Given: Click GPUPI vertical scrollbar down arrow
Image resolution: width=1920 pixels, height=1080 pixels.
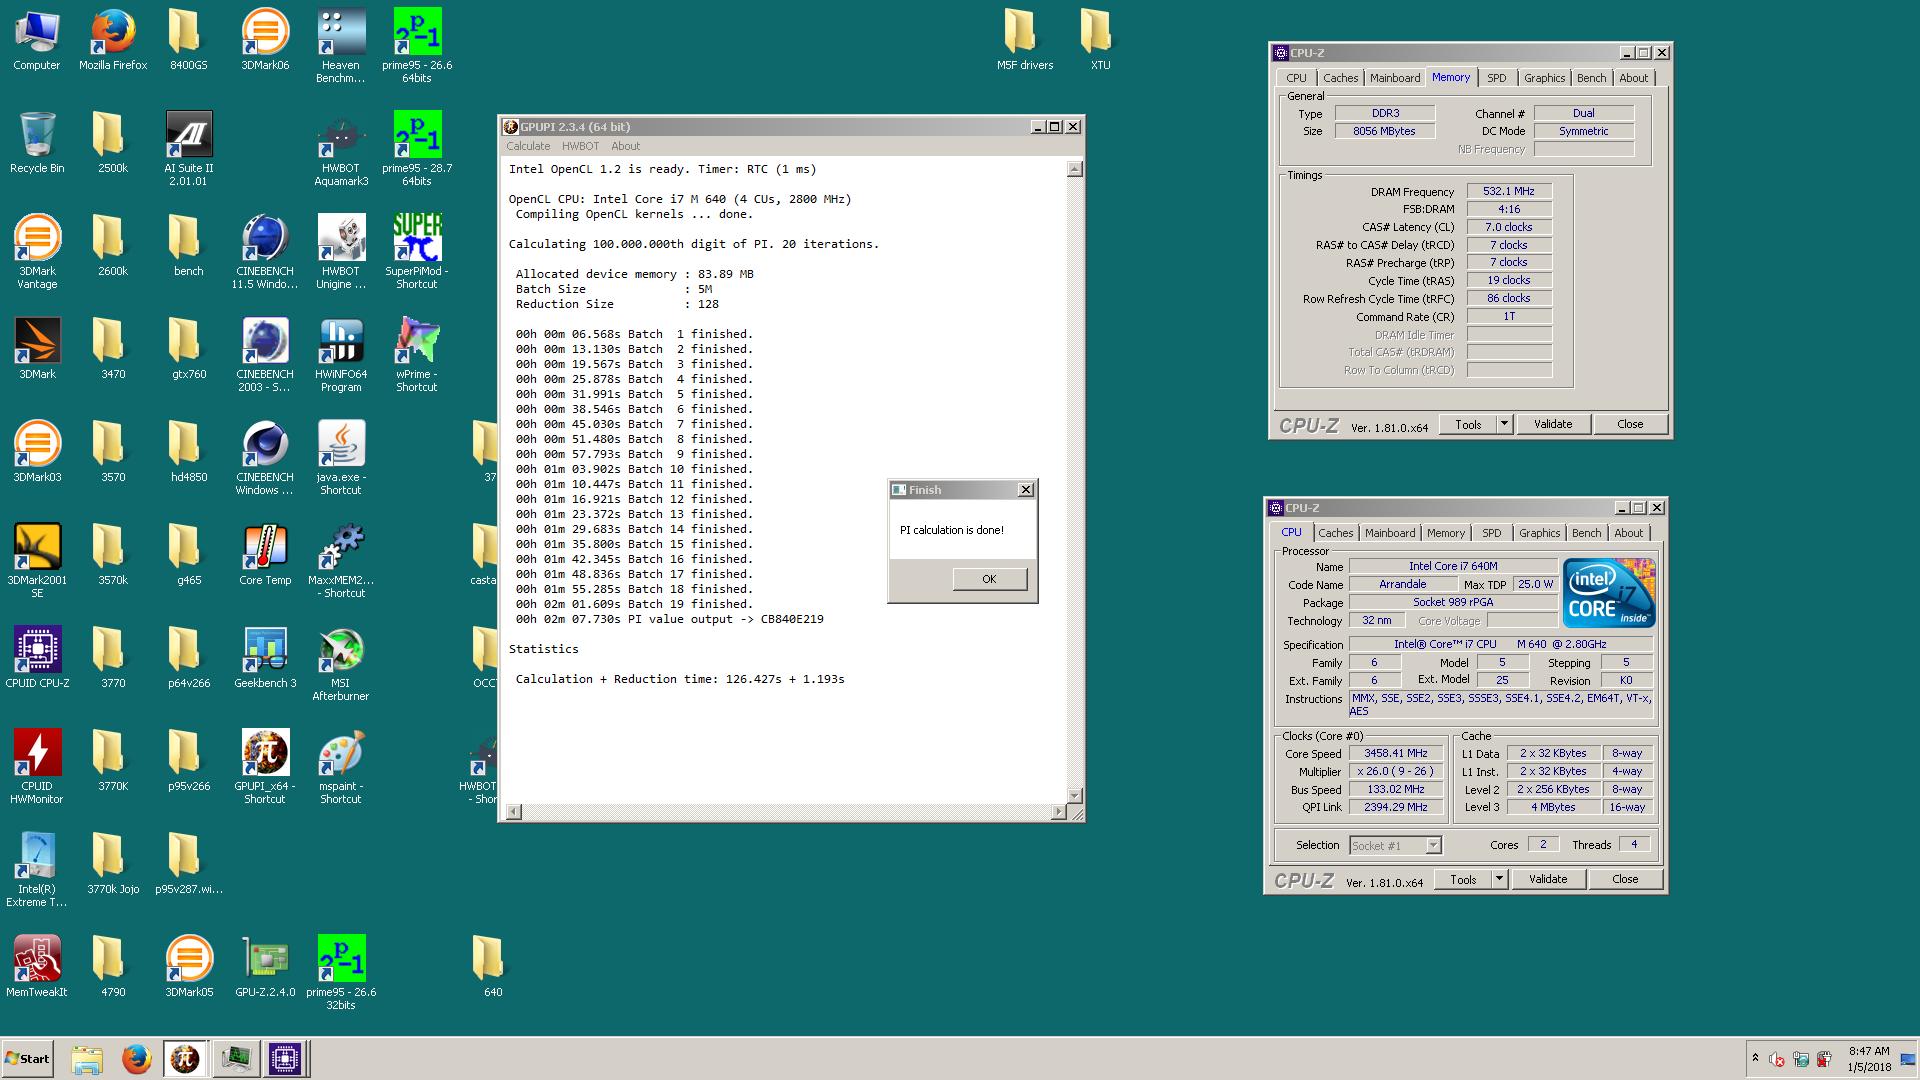Looking at the screenshot, I should pyautogui.click(x=1075, y=796).
